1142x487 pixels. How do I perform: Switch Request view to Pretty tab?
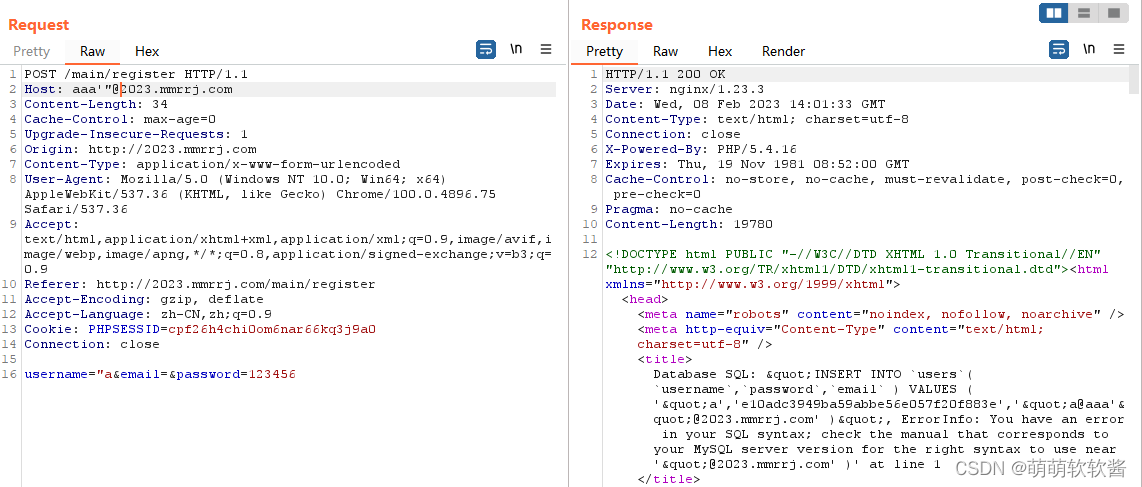click(31, 51)
